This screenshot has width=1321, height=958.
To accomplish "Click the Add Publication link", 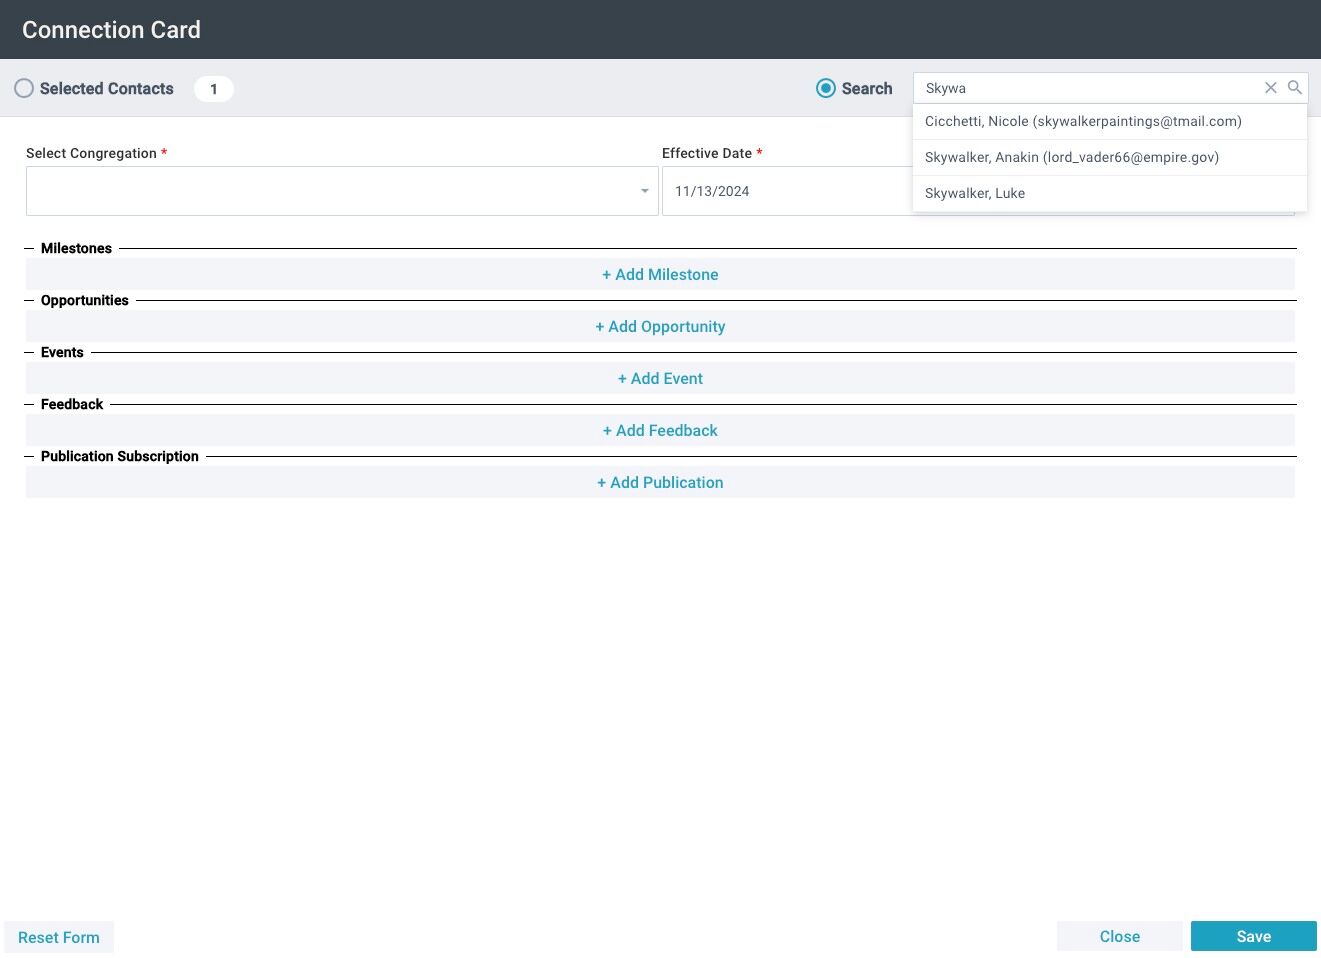I will (660, 482).
